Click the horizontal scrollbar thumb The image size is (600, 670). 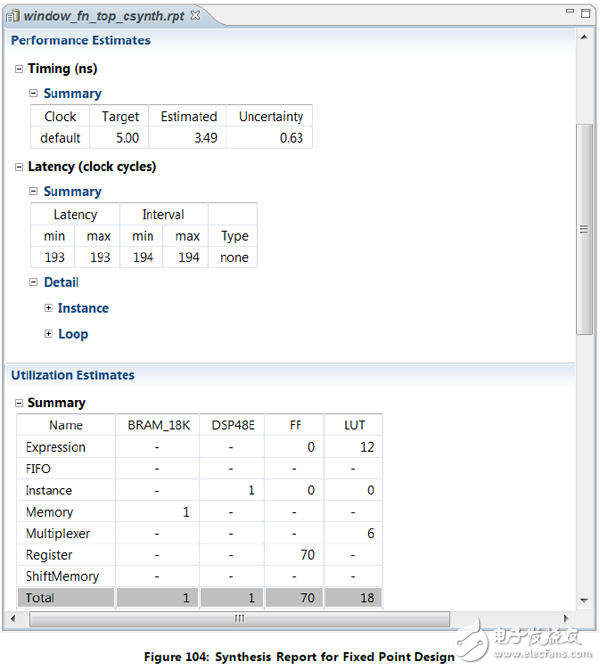click(x=240, y=619)
